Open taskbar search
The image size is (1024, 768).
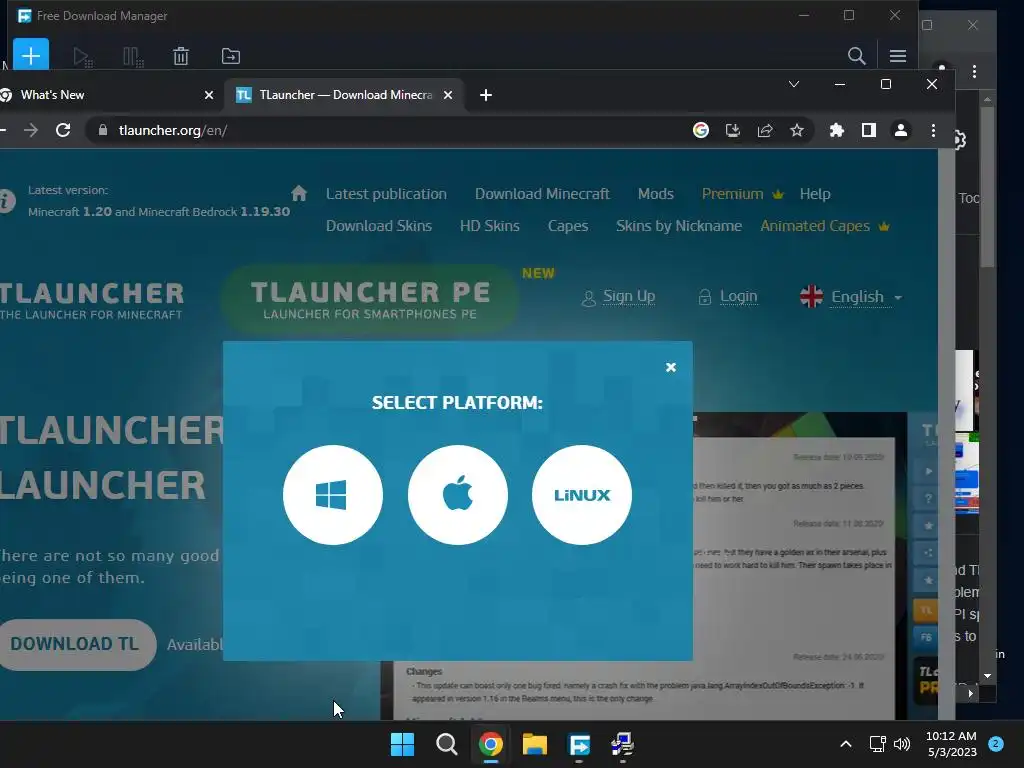click(447, 744)
